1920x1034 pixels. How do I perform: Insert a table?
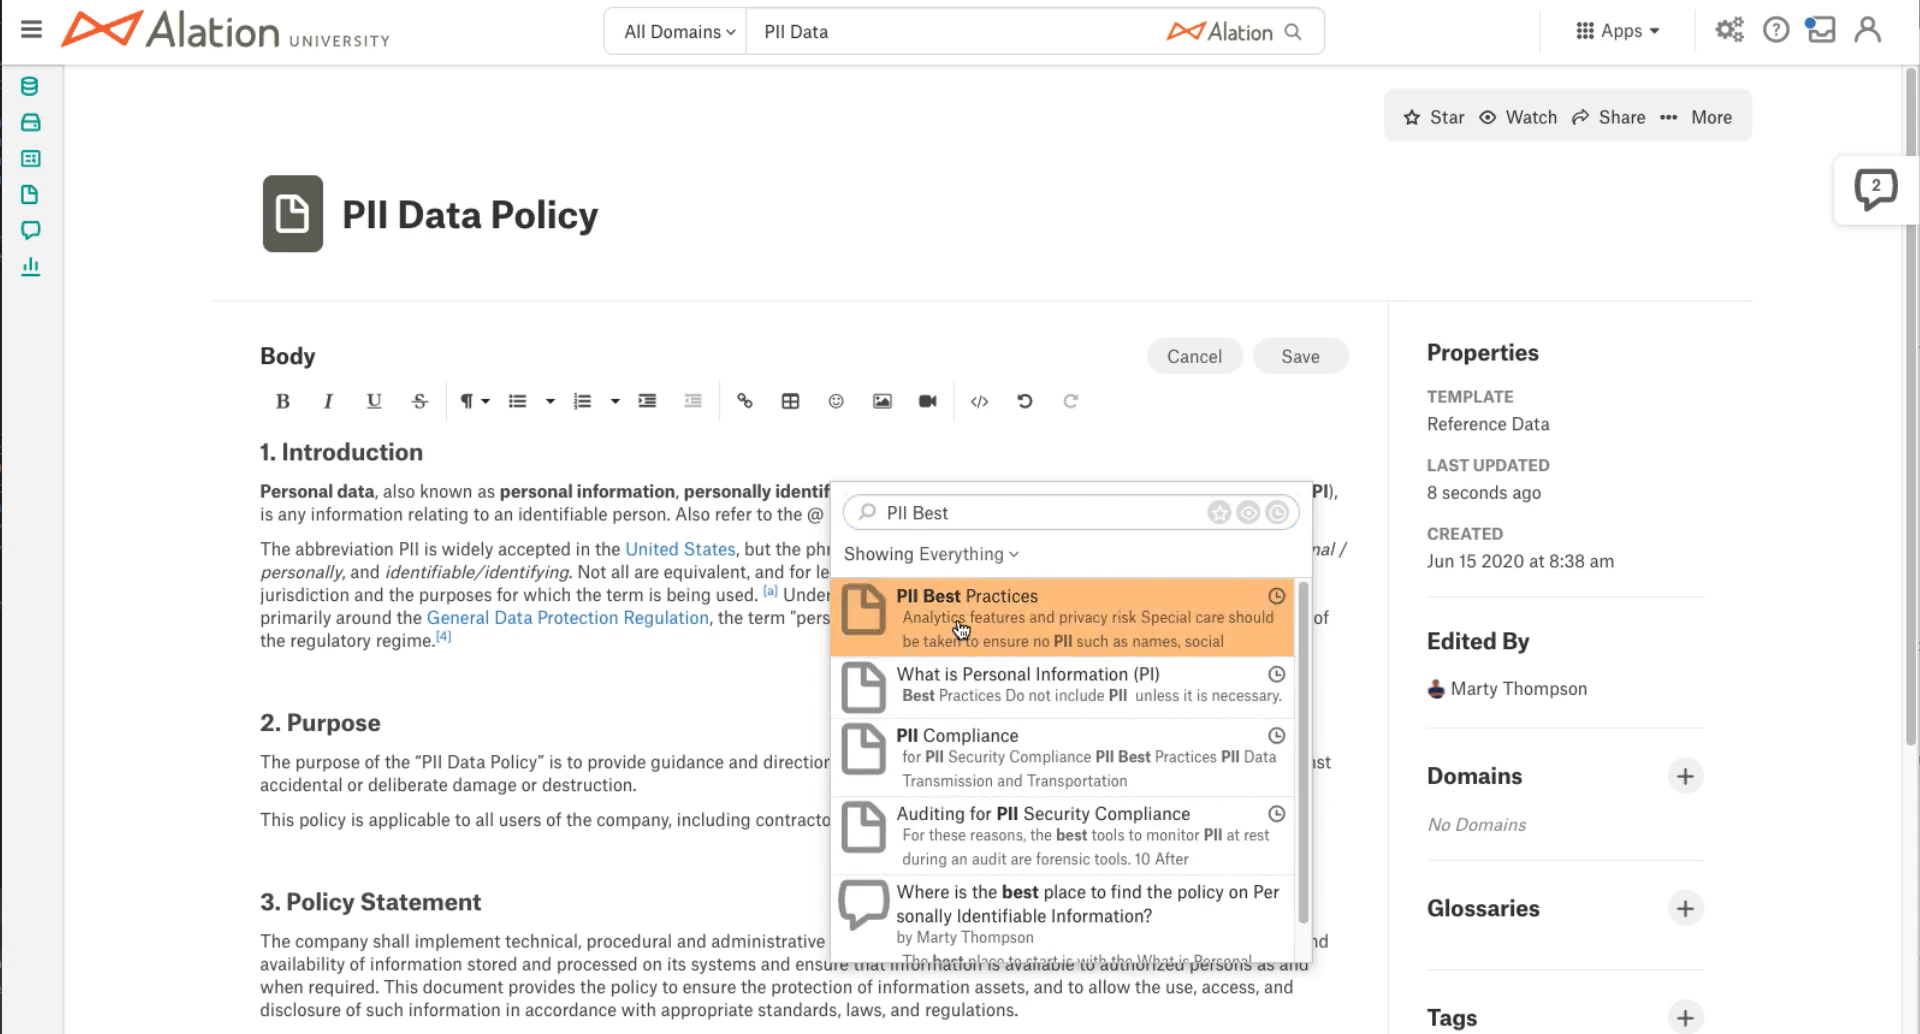(790, 401)
